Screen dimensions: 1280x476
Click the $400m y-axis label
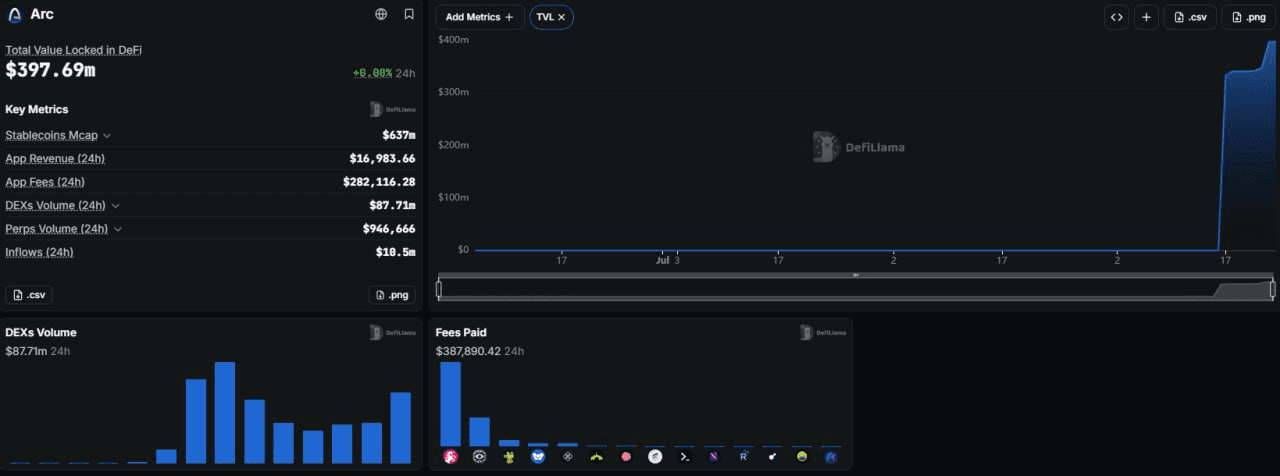click(454, 39)
